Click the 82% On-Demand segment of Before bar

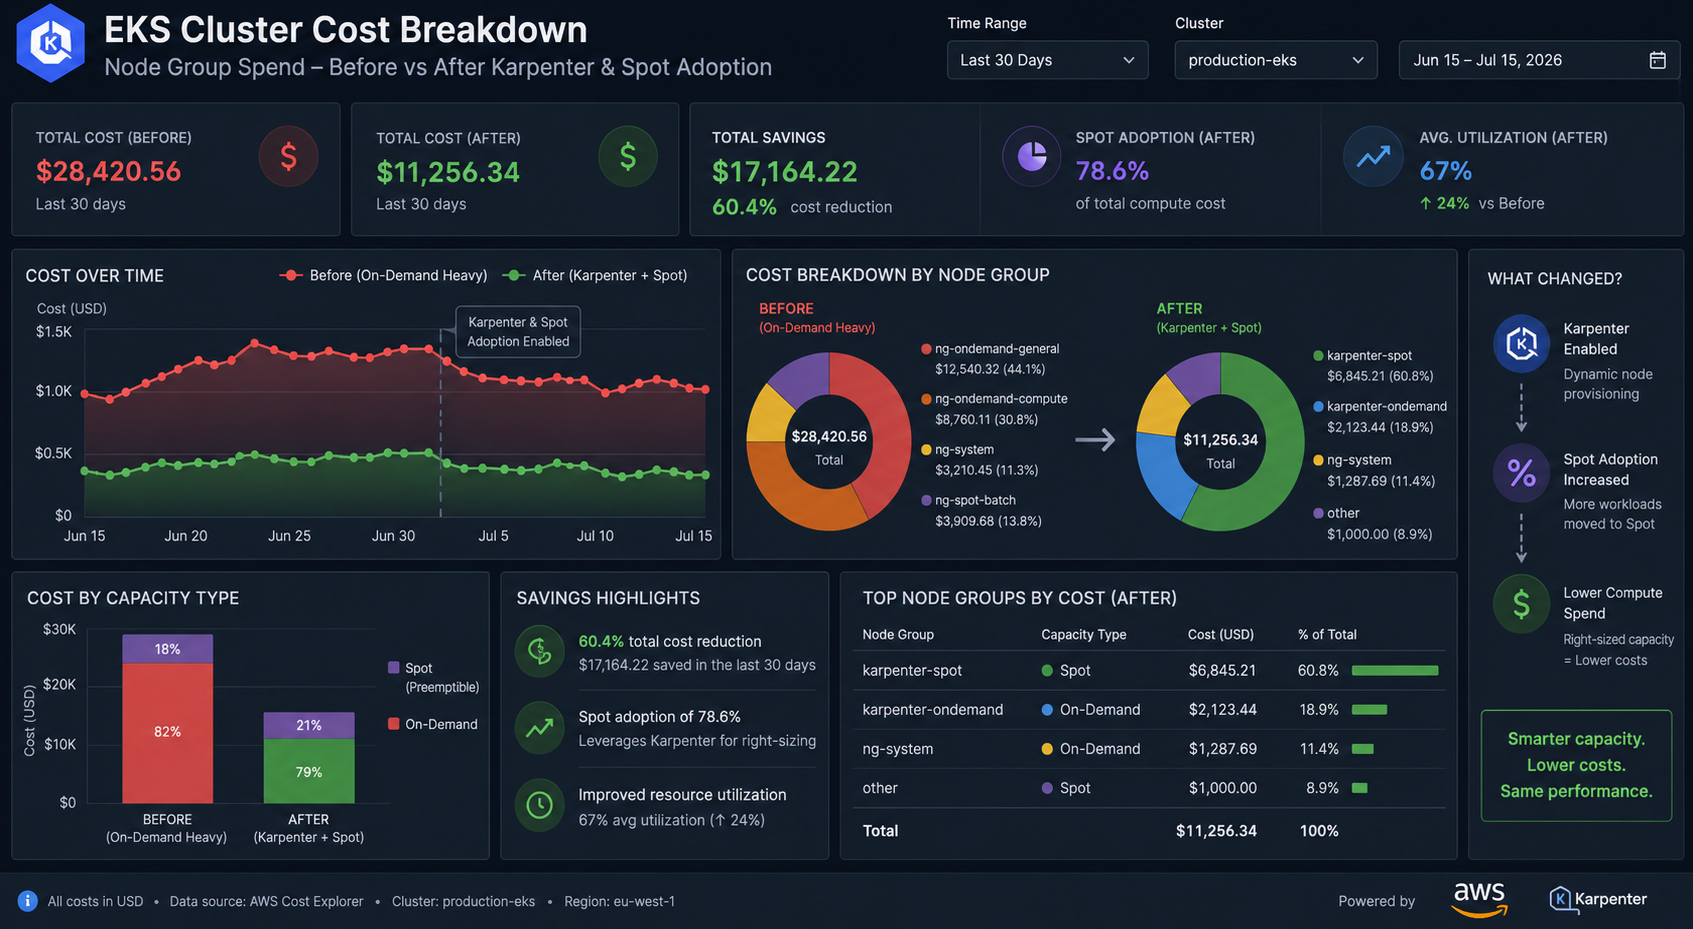(x=167, y=733)
